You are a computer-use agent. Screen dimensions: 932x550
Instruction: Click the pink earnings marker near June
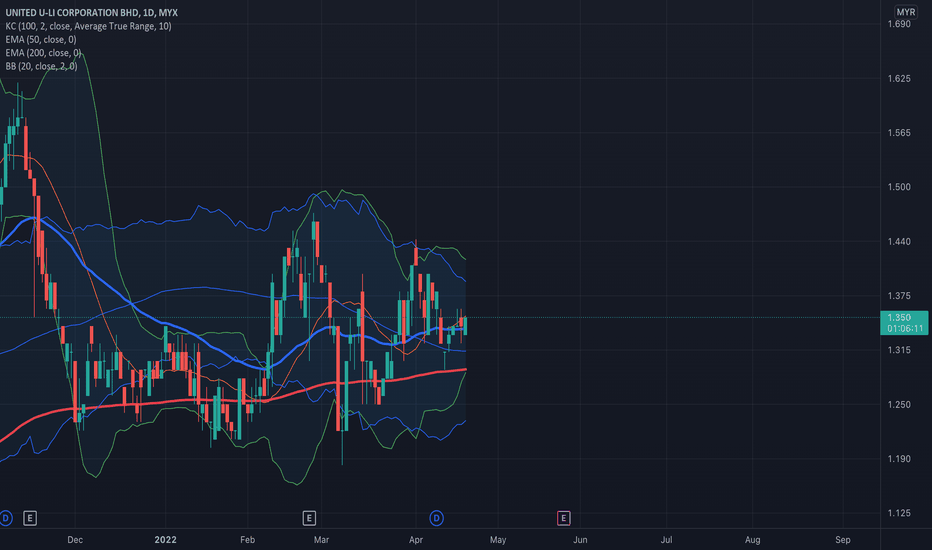tap(563, 518)
